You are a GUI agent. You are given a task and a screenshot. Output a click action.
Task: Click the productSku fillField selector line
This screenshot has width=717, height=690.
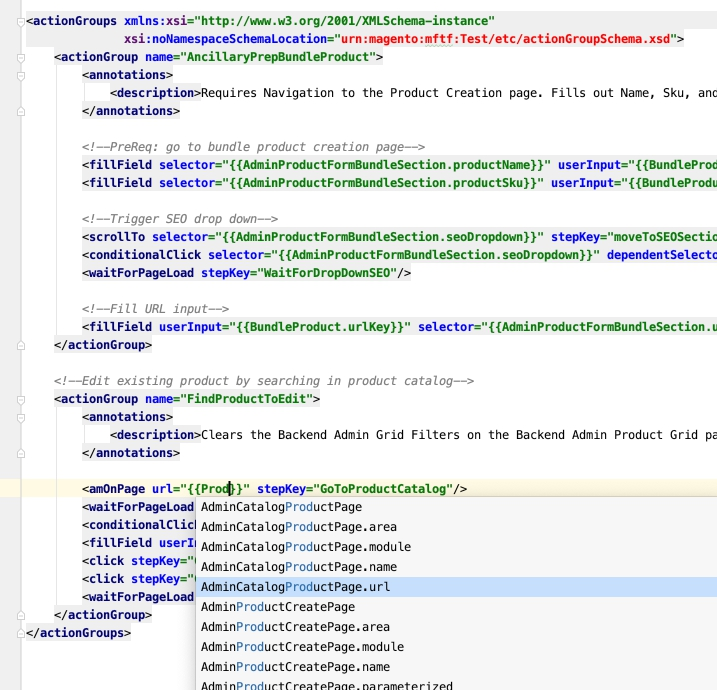[x=400, y=183]
